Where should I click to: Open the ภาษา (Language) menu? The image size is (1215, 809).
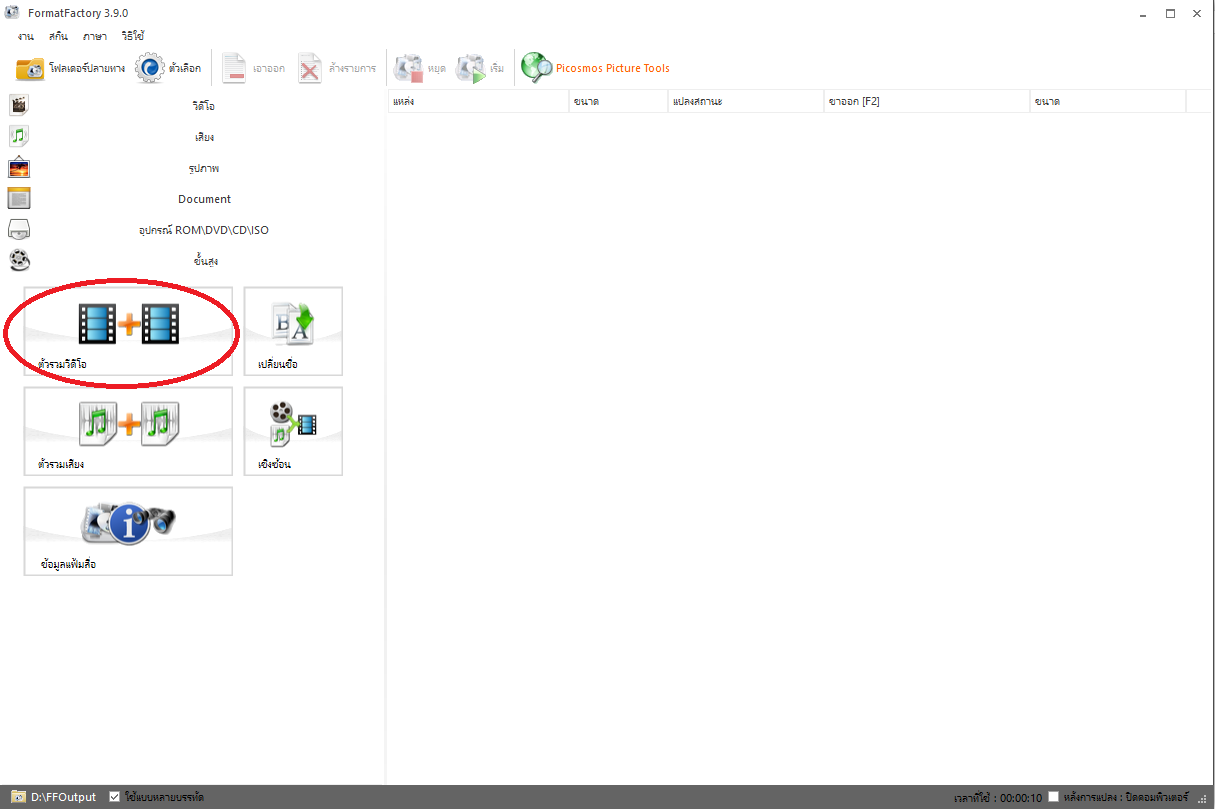point(95,36)
